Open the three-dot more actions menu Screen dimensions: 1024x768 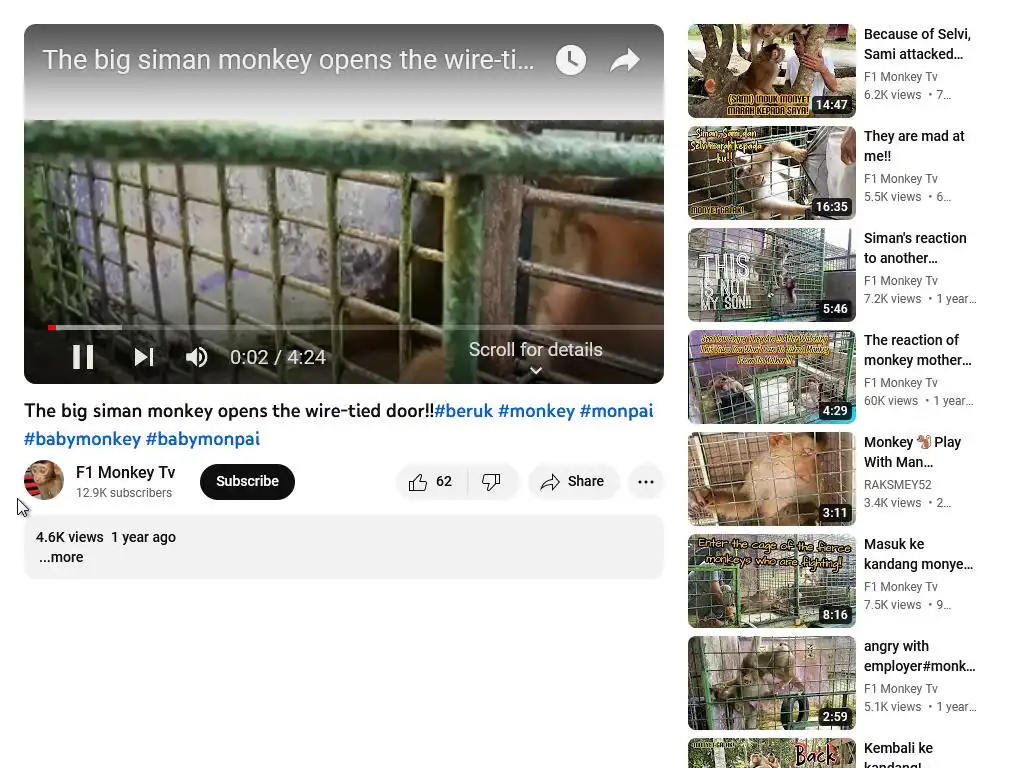646,482
